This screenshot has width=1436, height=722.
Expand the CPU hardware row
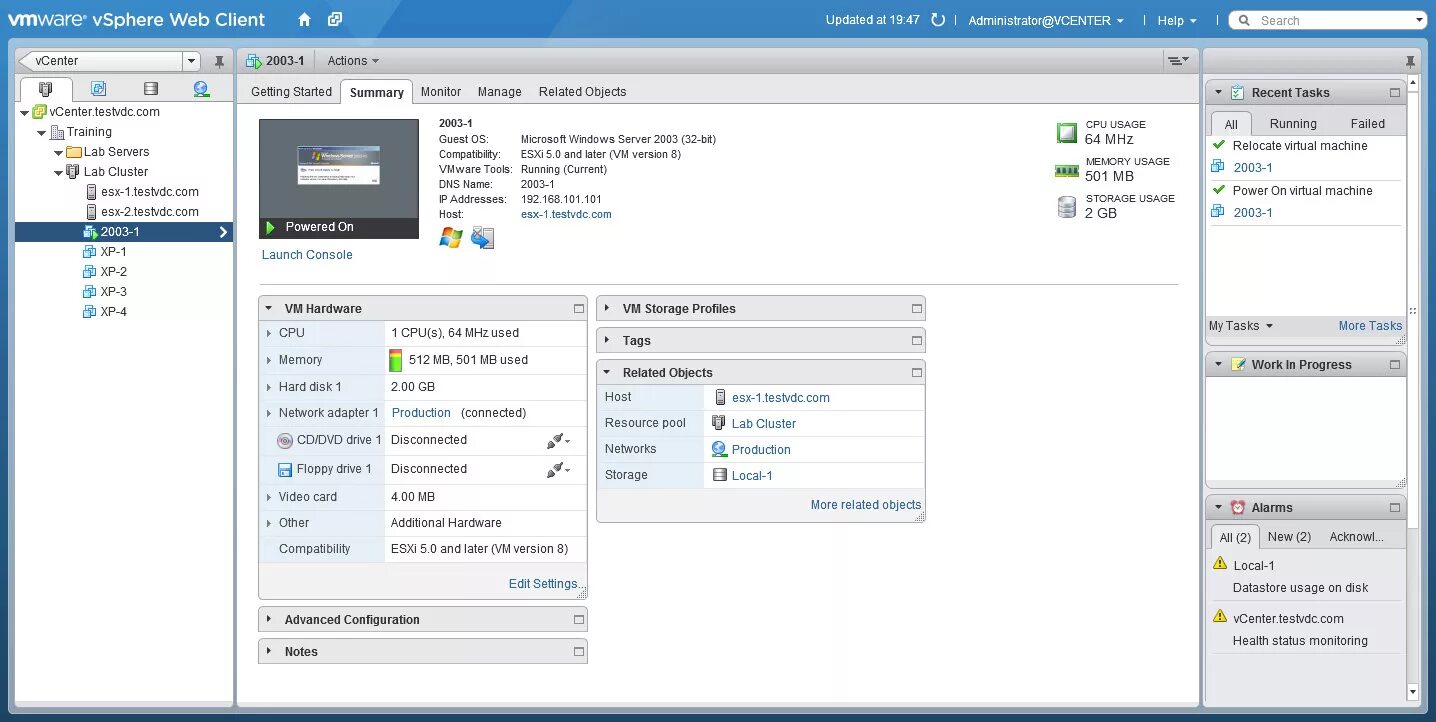pyautogui.click(x=269, y=333)
